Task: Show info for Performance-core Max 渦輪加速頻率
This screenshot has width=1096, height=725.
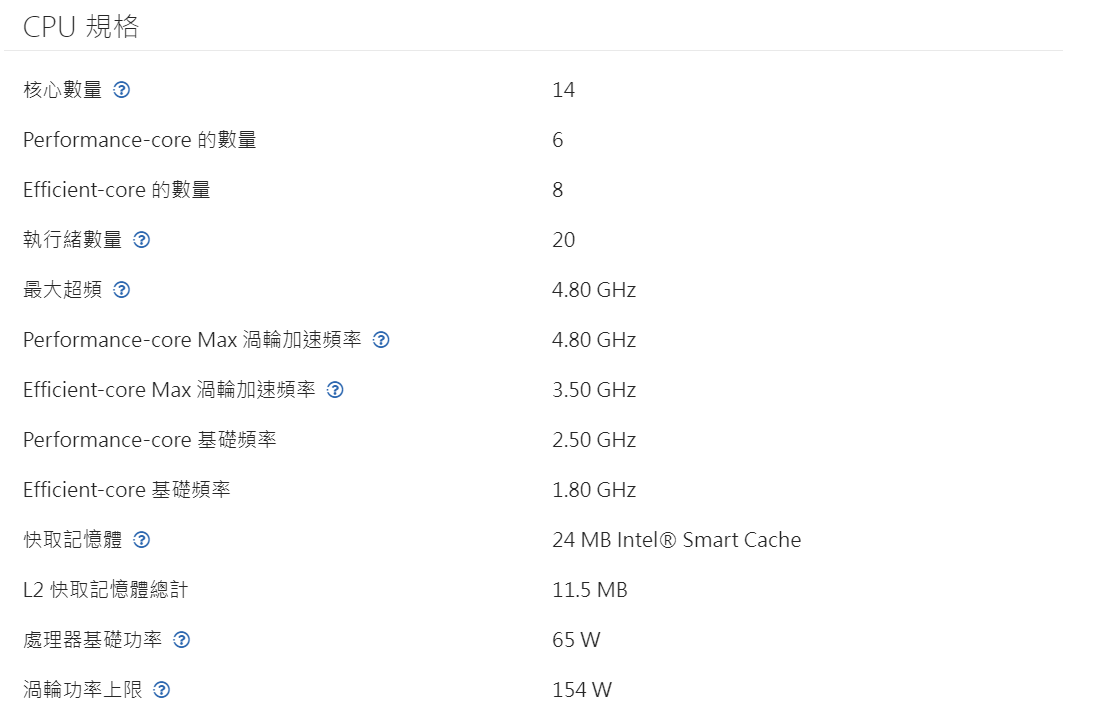Action: click(381, 340)
